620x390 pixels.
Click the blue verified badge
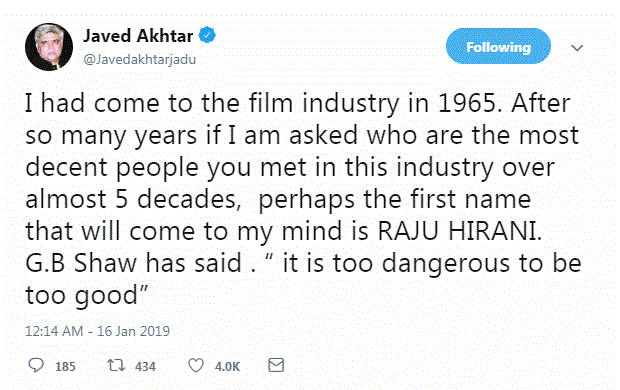click(x=207, y=36)
